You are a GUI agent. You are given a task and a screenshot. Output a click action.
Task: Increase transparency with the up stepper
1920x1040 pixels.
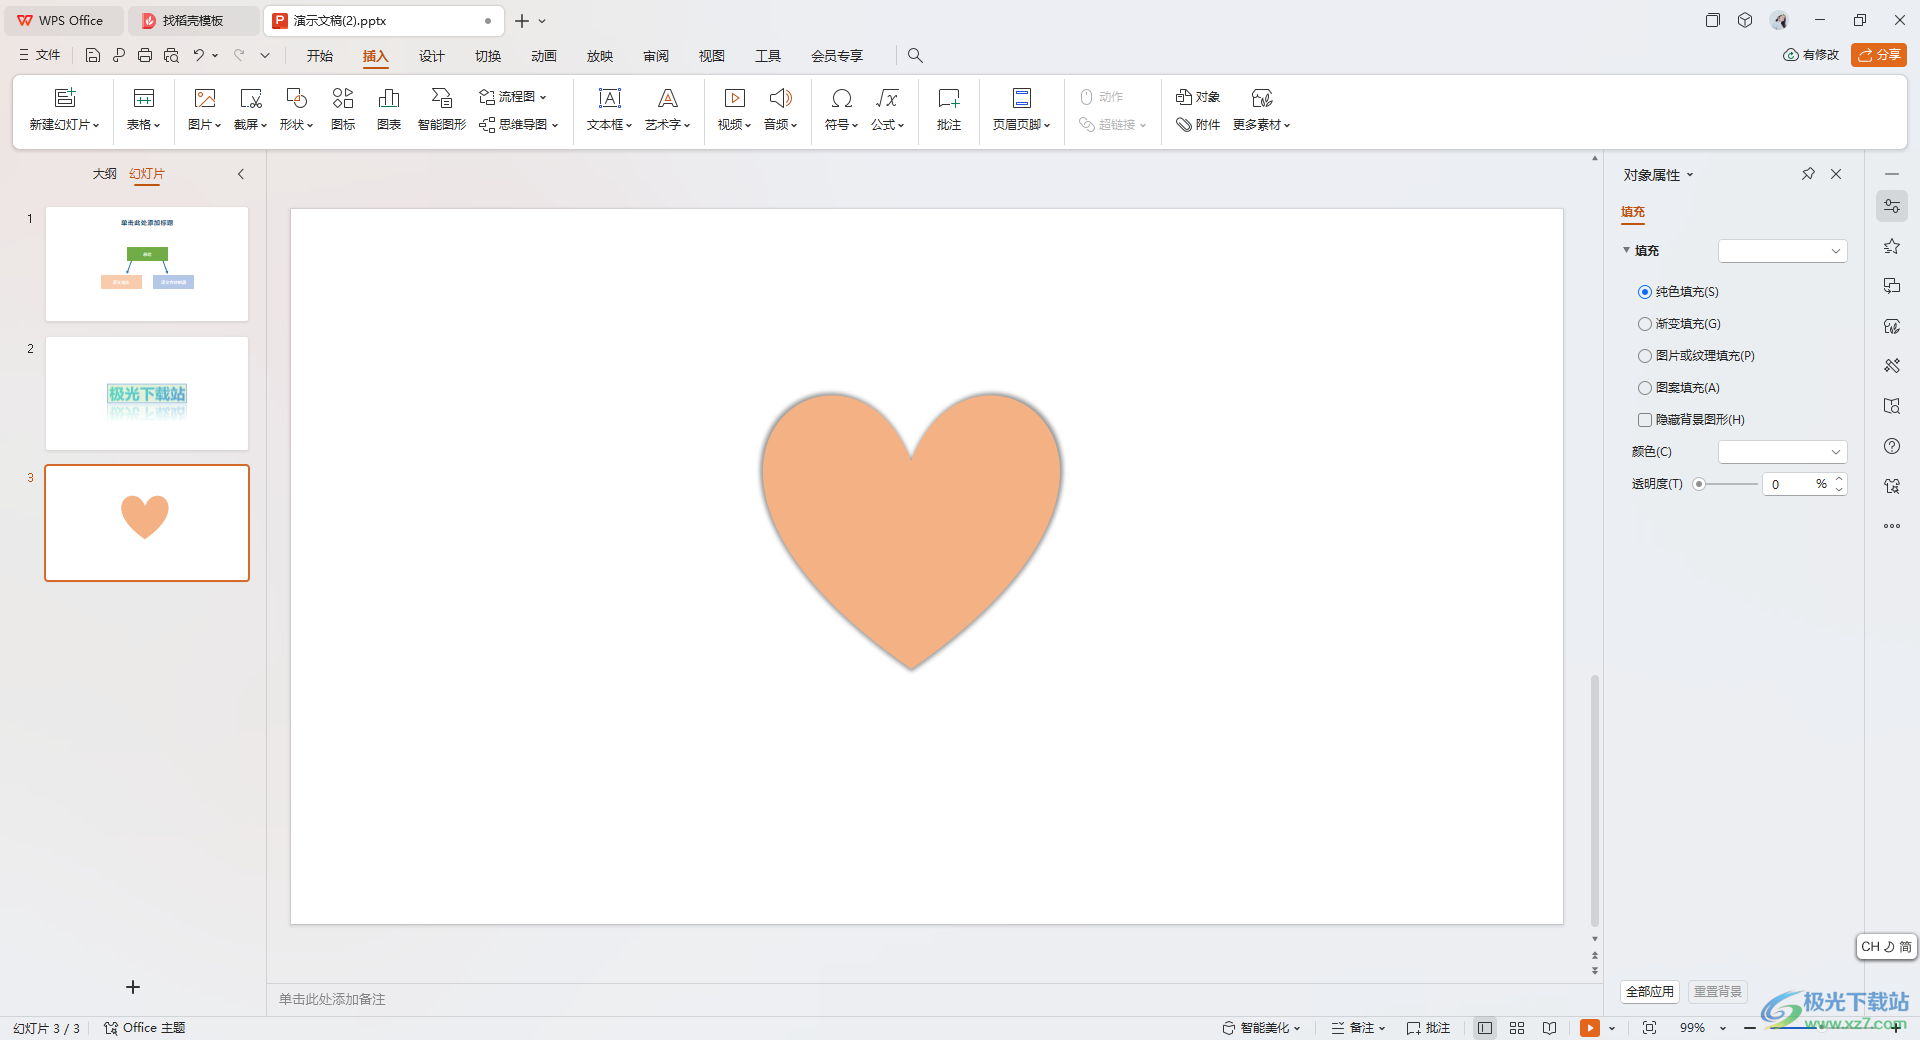pyautogui.click(x=1839, y=479)
